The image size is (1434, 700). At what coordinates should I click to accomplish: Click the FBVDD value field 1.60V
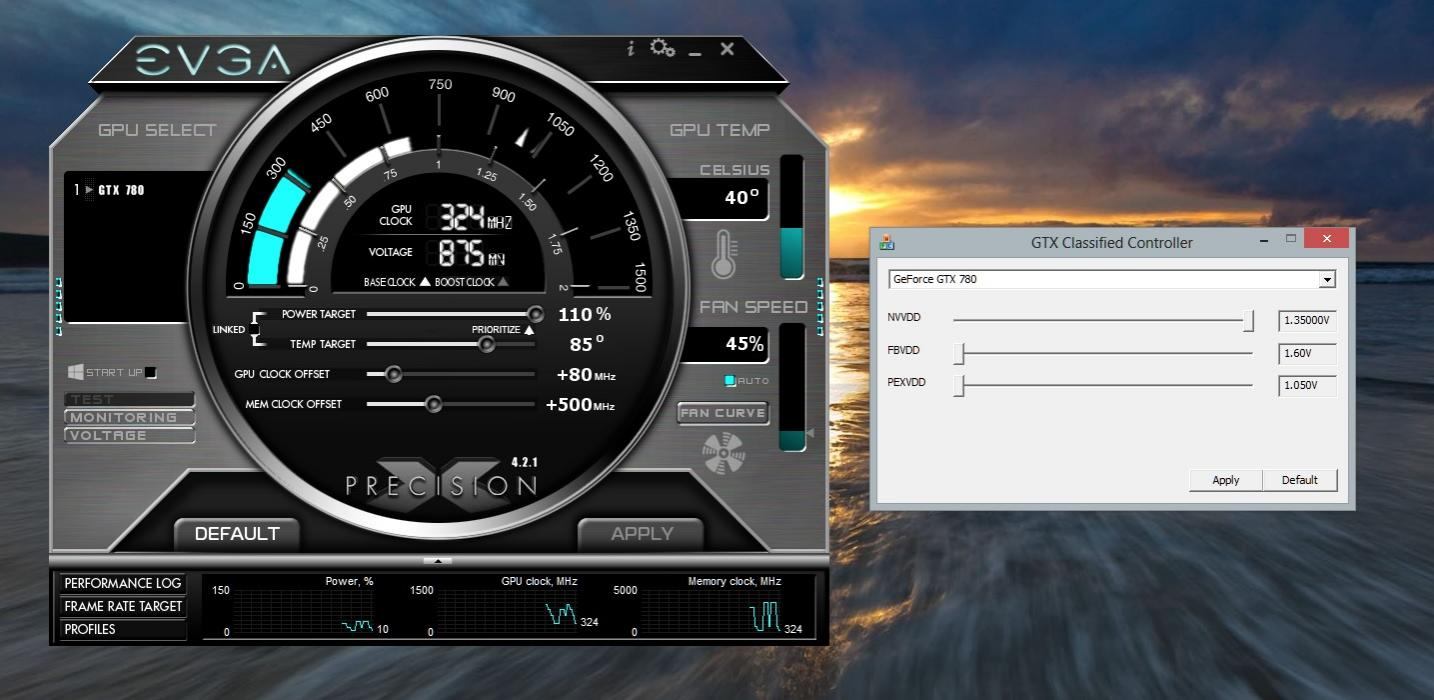1308,354
